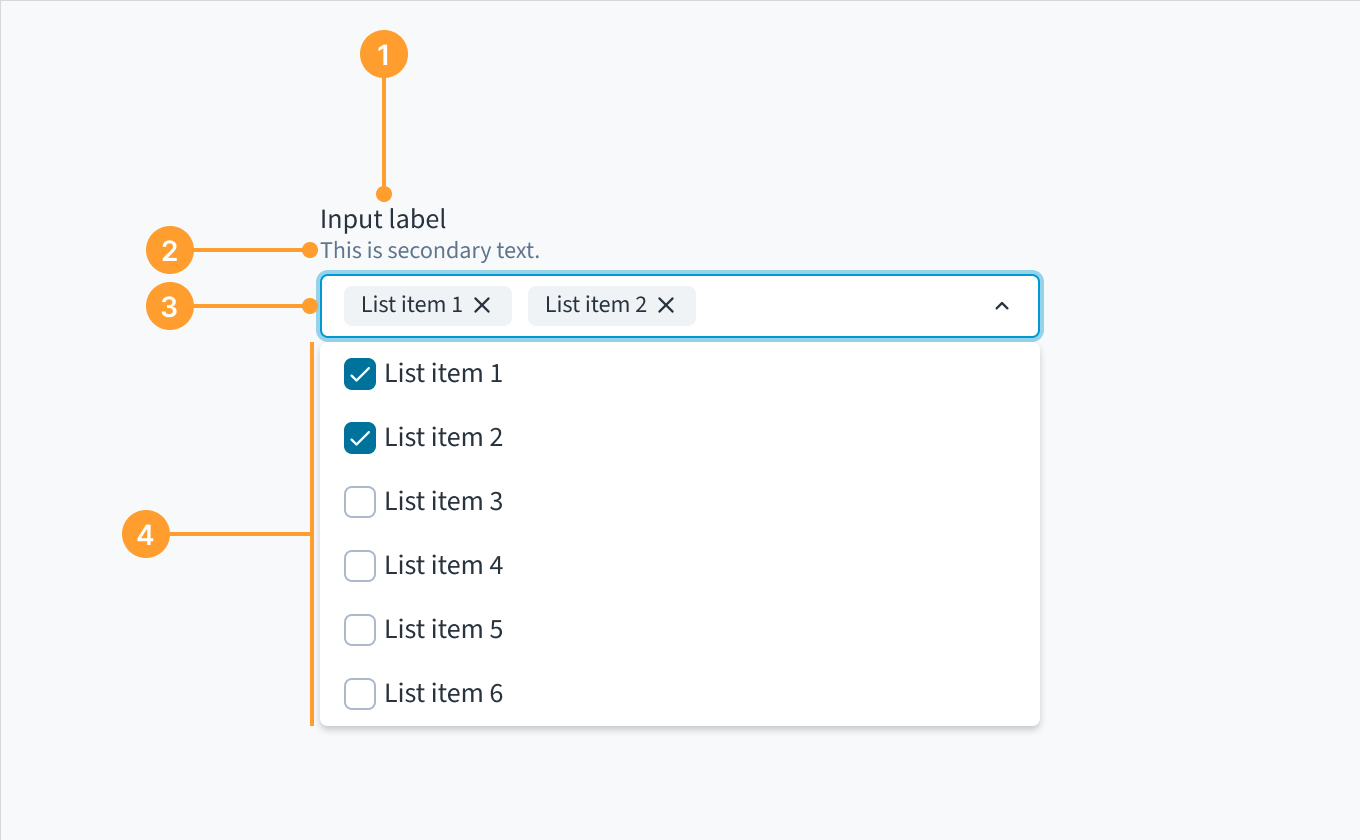Uncheck the List item 1 checkbox
Screen dimensions: 1360x840
point(359,374)
